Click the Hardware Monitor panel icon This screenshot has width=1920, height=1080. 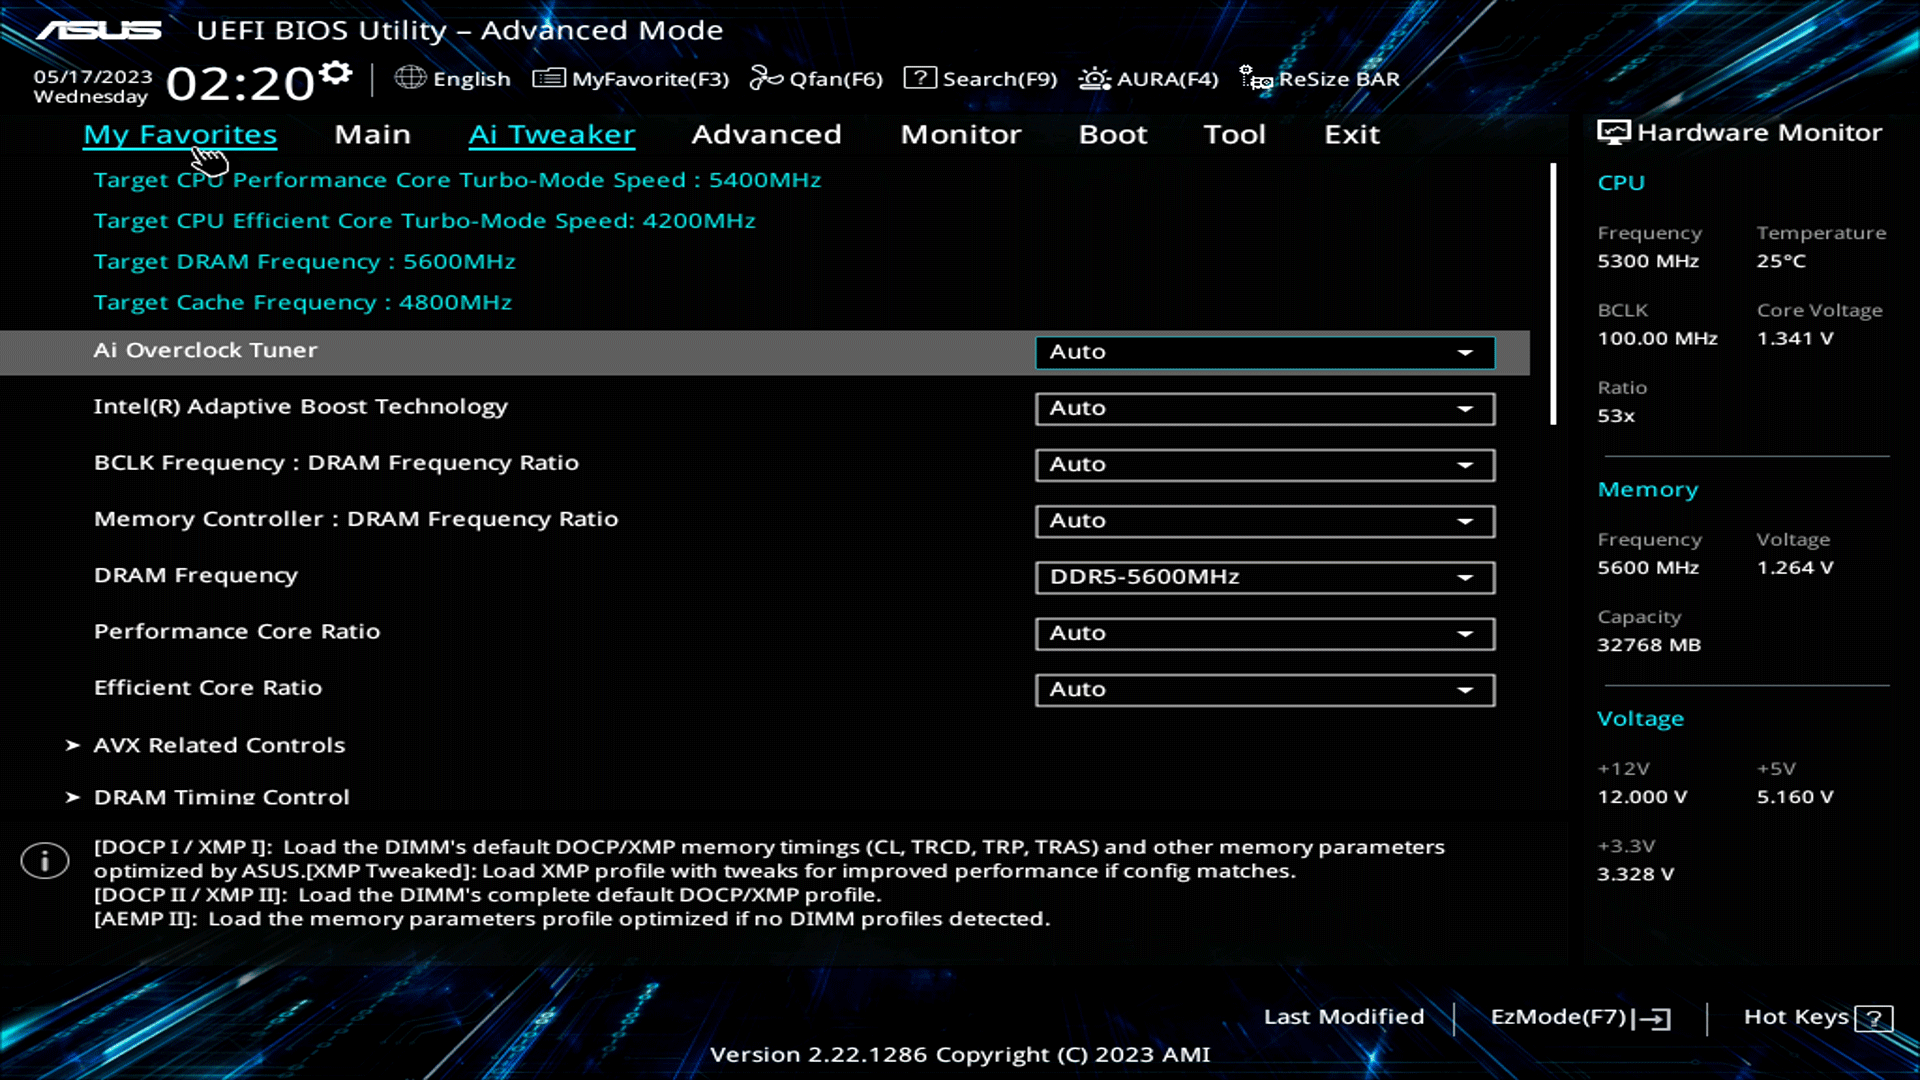pyautogui.click(x=1614, y=130)
